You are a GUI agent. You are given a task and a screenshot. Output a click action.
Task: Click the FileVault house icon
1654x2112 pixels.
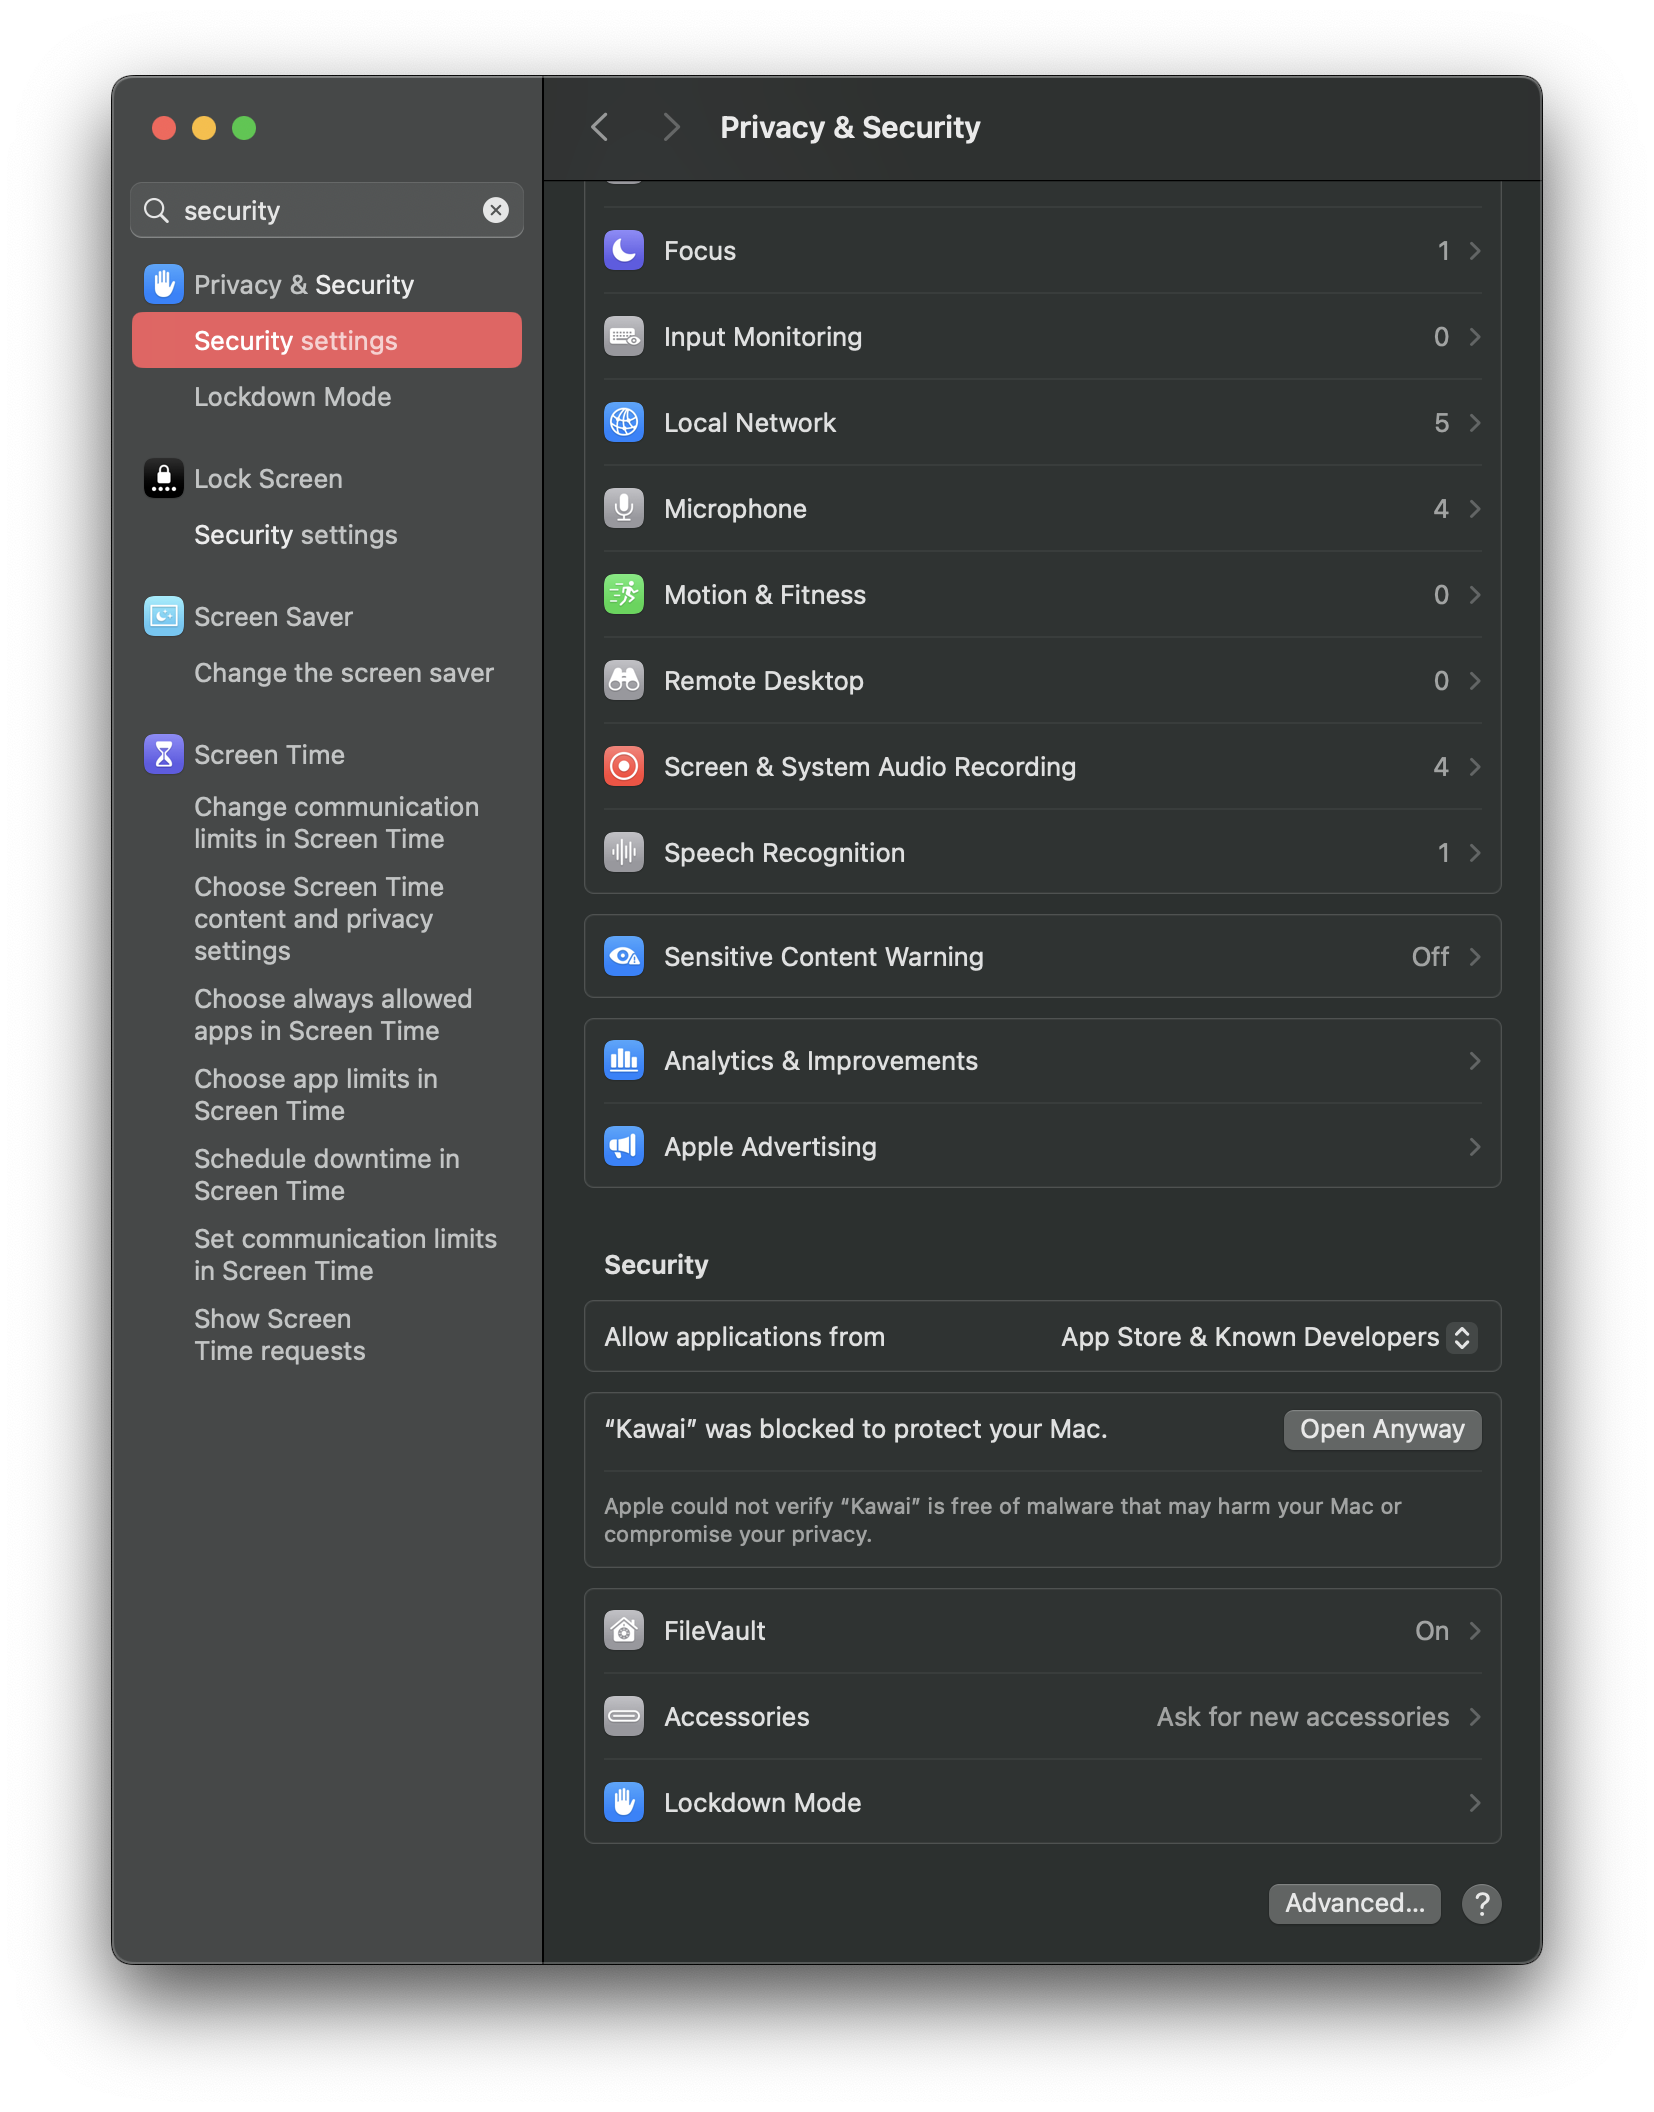pyautogui.click(x=624, y=1630)
